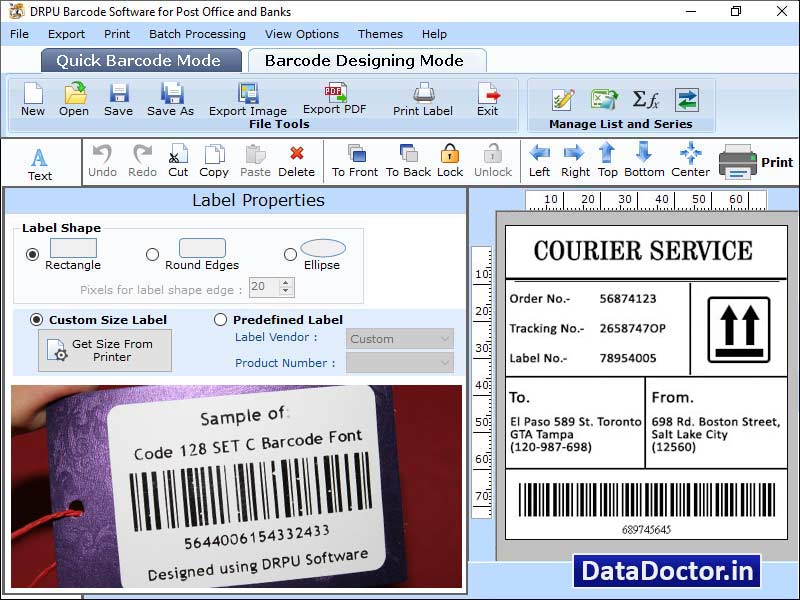Choose the Ellipse label shape
800x600 pixels.
pyautogui.click(x=288, y=252)
